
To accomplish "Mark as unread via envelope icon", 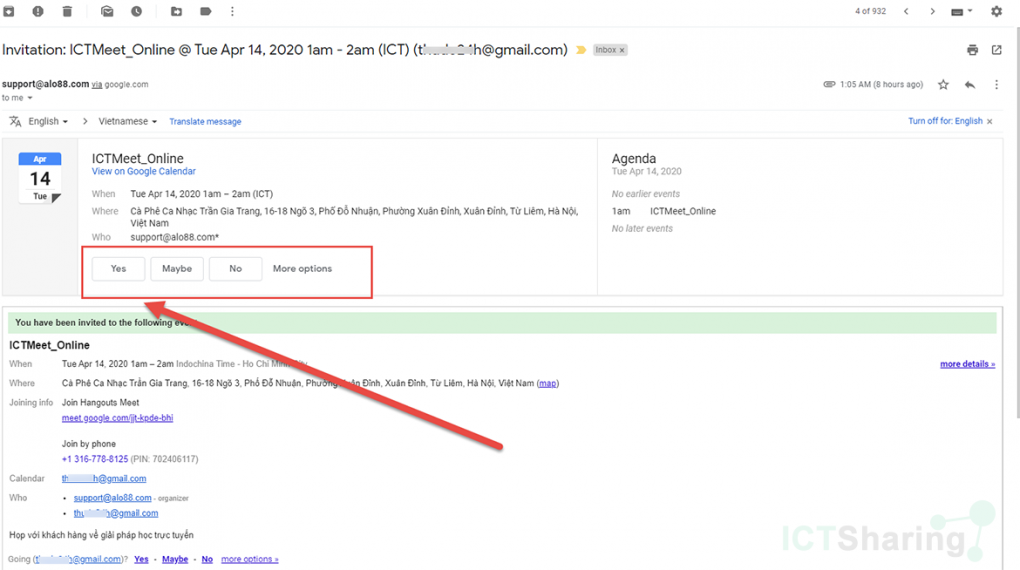I will [107, 11].
